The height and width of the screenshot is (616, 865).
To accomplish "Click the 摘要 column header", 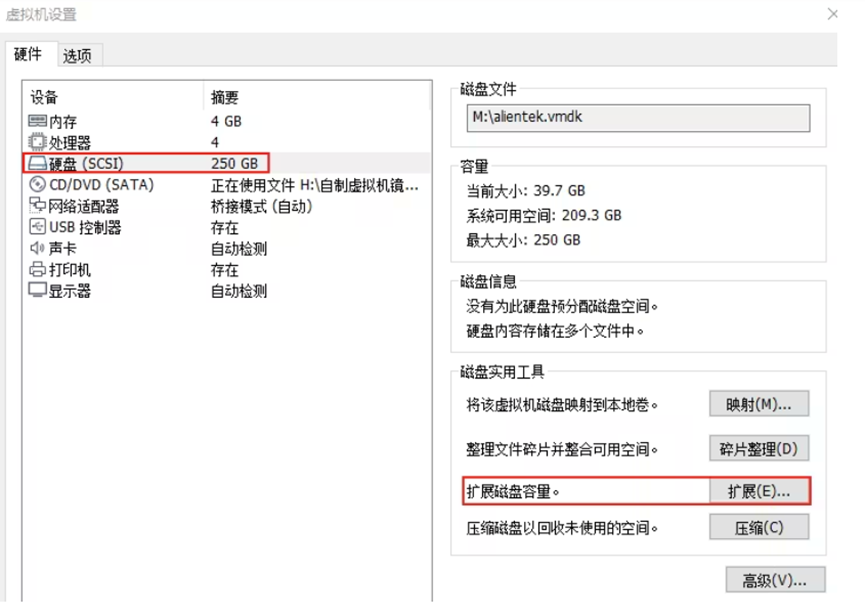I will 225,98.
